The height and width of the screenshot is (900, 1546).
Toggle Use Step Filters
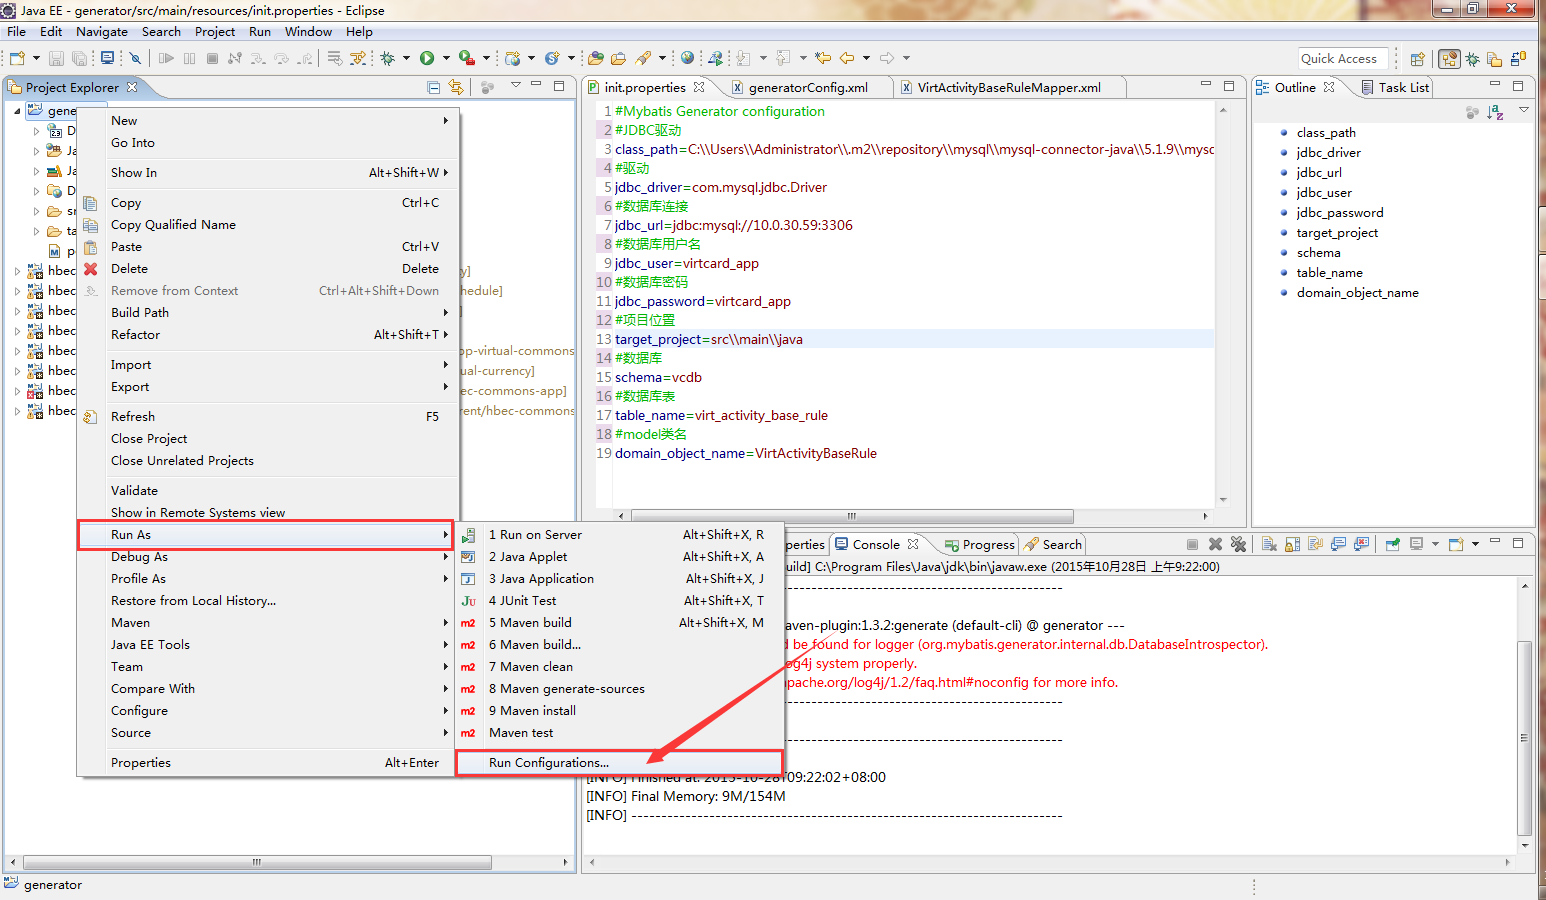pyautogui.click(x=357, y=58)
